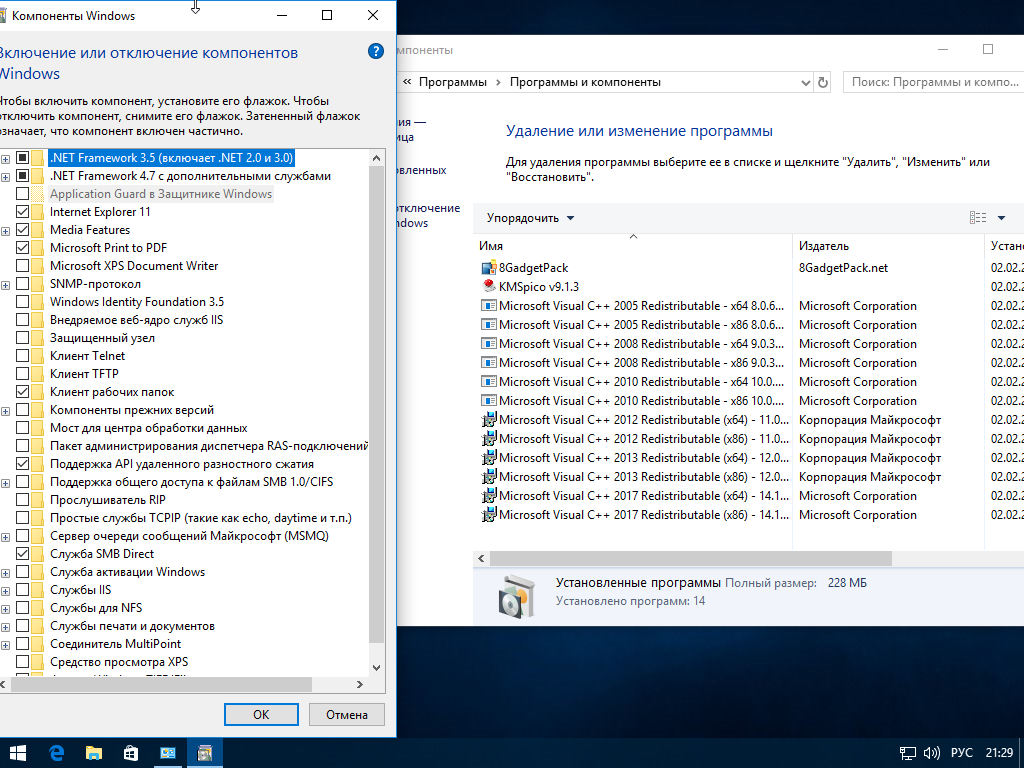The width and height of the screenshot is (1024, 768).
Task: Open the volume tray icon
Action: click(x=931, y=753)
